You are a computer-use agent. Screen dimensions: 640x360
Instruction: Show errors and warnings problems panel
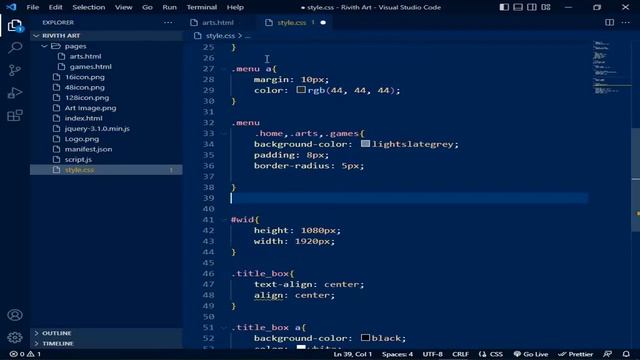(x=25, y=354)
